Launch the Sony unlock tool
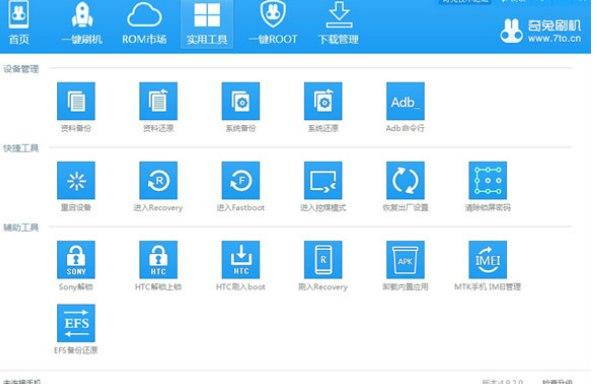 point(76,260)
